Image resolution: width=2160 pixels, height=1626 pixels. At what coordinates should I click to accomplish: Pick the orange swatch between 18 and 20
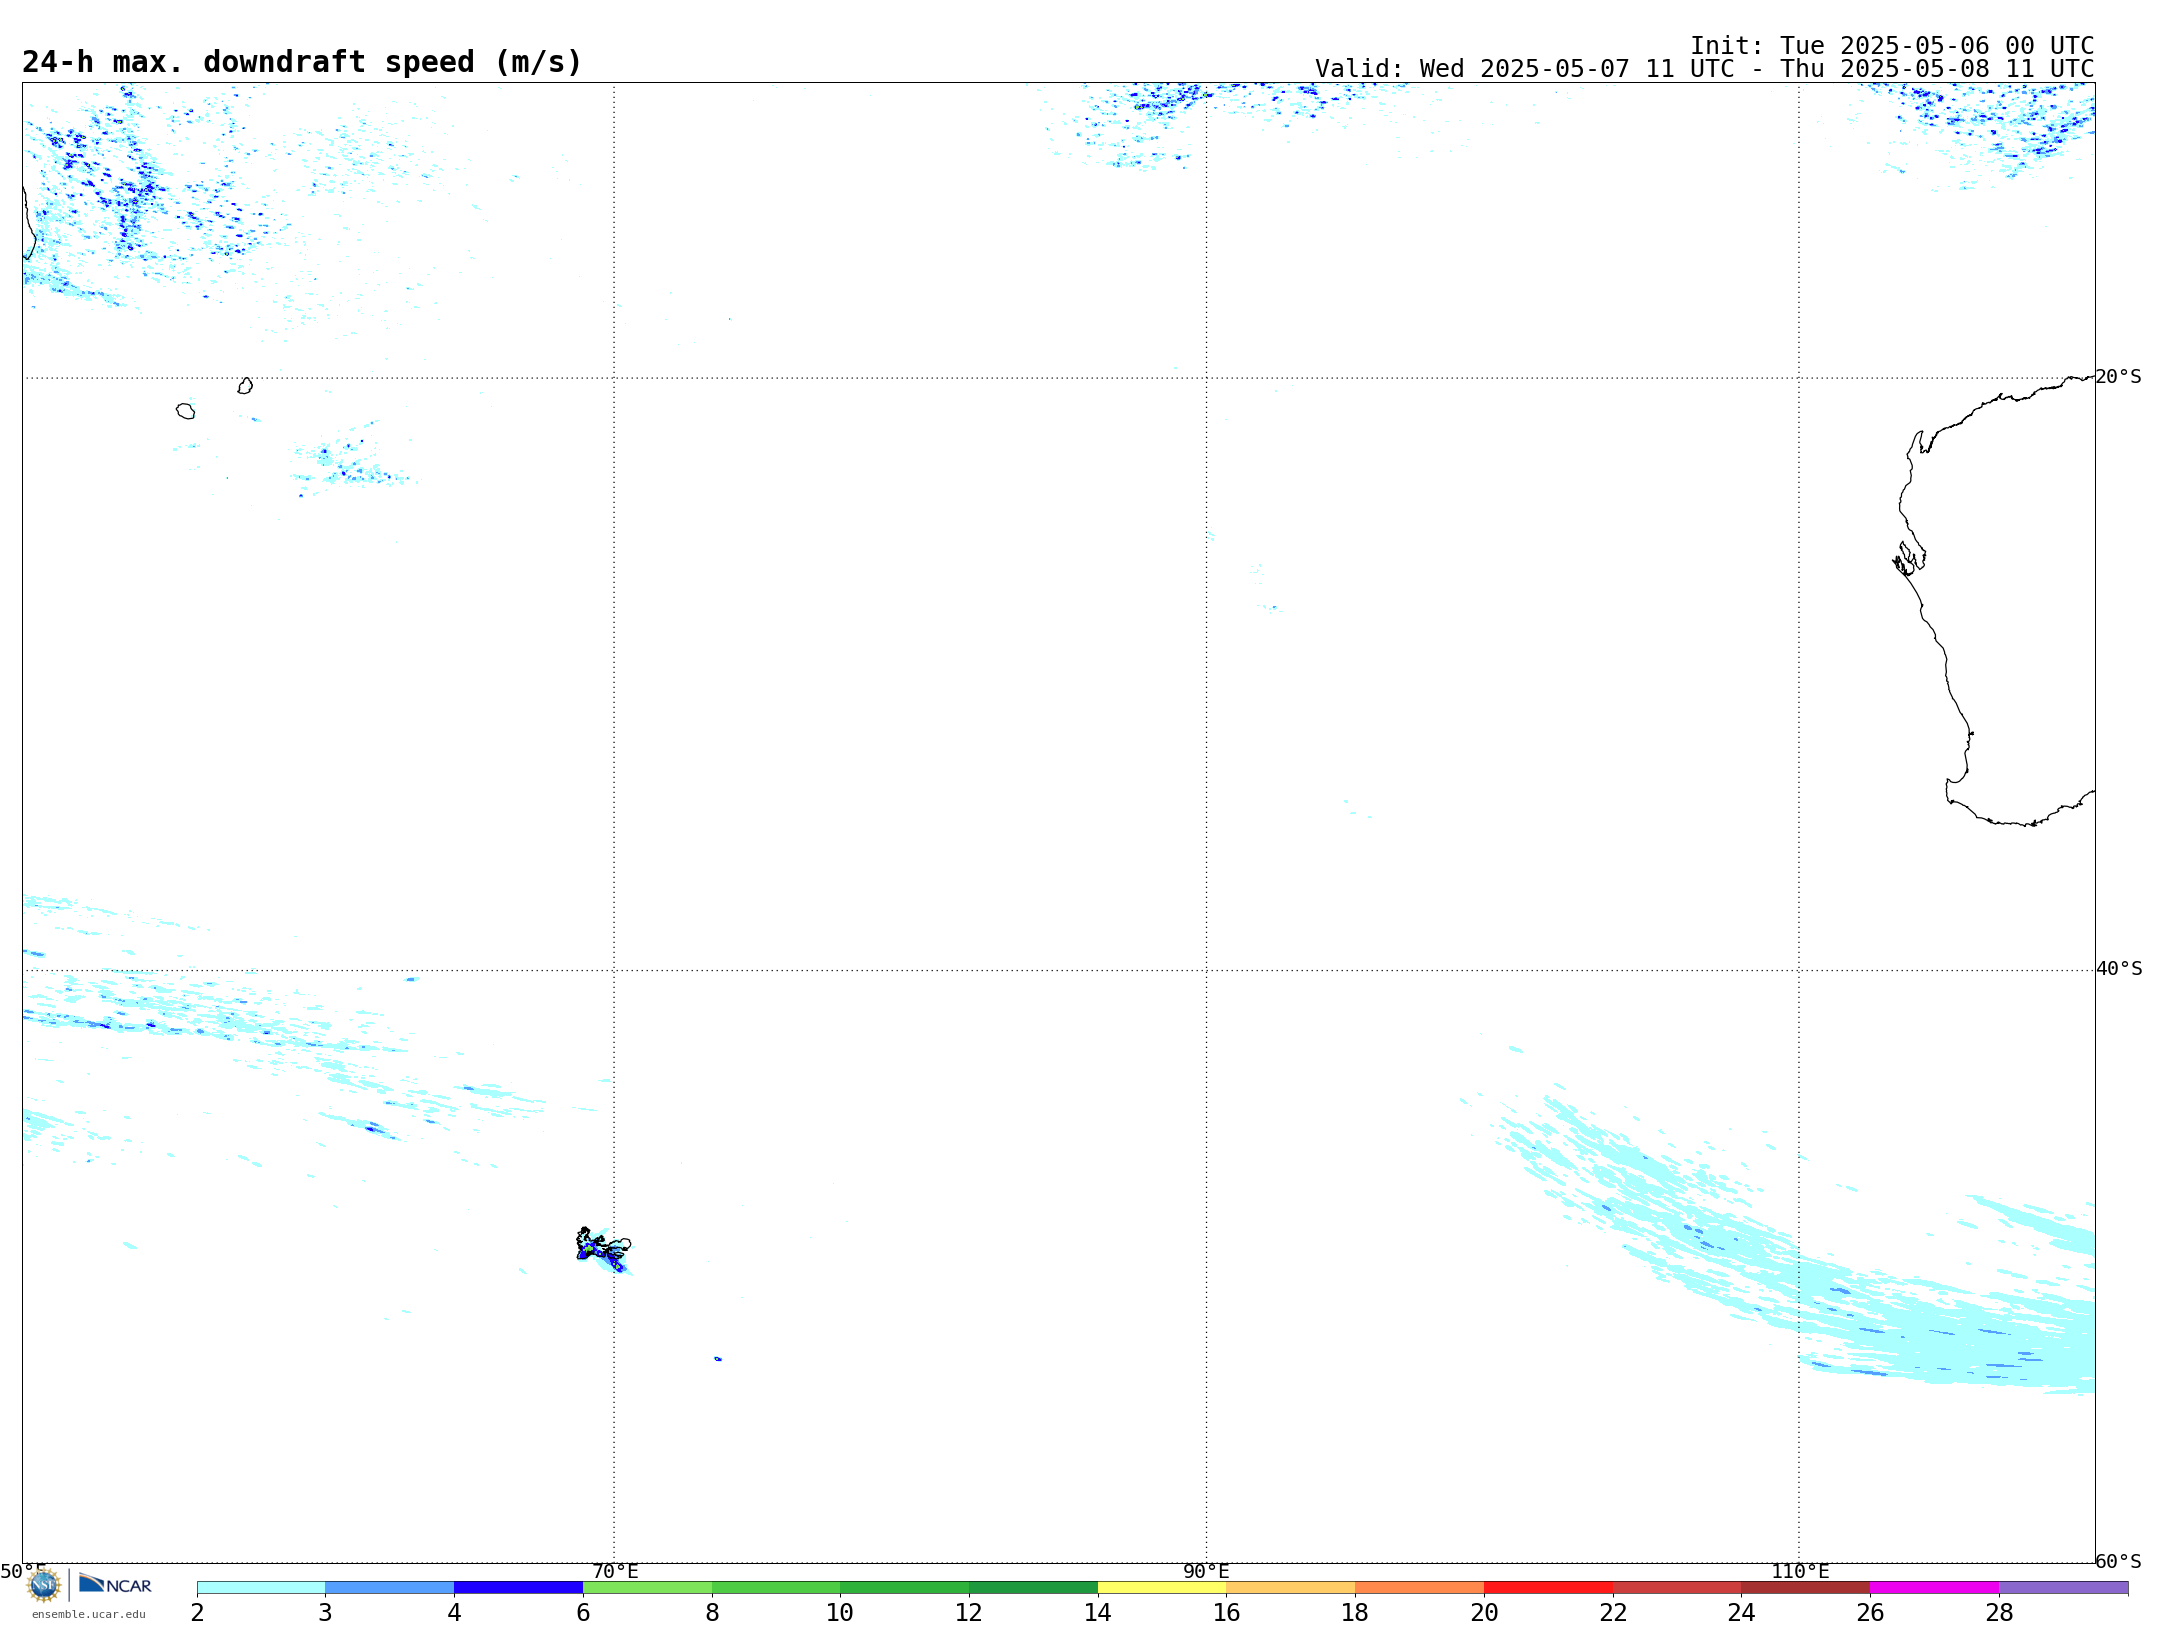click(x=1420, y=1588)
